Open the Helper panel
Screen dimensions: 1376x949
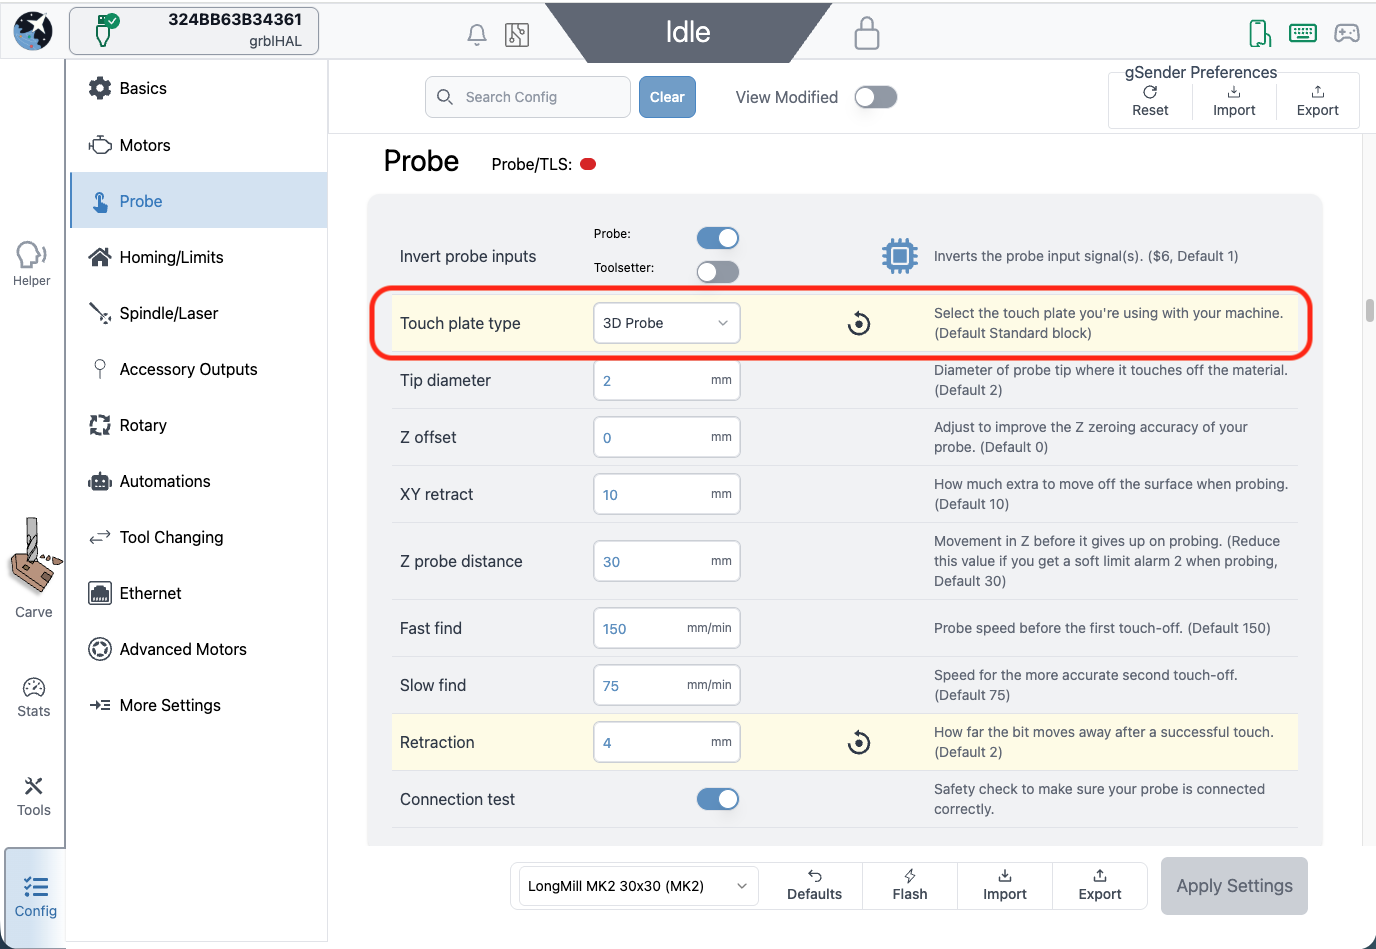[32, 264]
